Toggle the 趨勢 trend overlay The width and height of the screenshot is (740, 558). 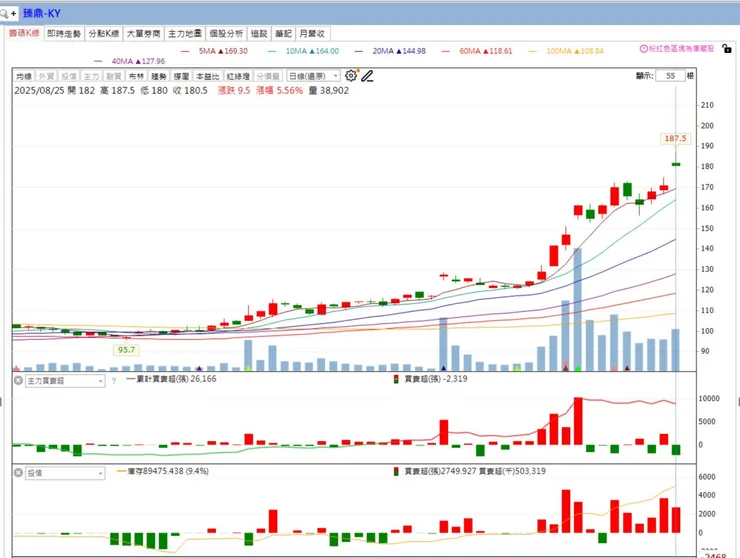pos(159,76)
